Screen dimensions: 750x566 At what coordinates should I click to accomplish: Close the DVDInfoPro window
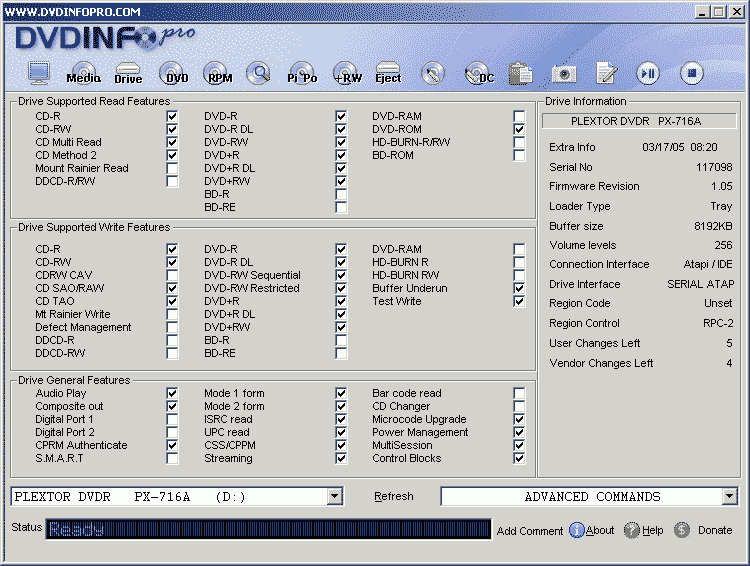pos(736,12)
